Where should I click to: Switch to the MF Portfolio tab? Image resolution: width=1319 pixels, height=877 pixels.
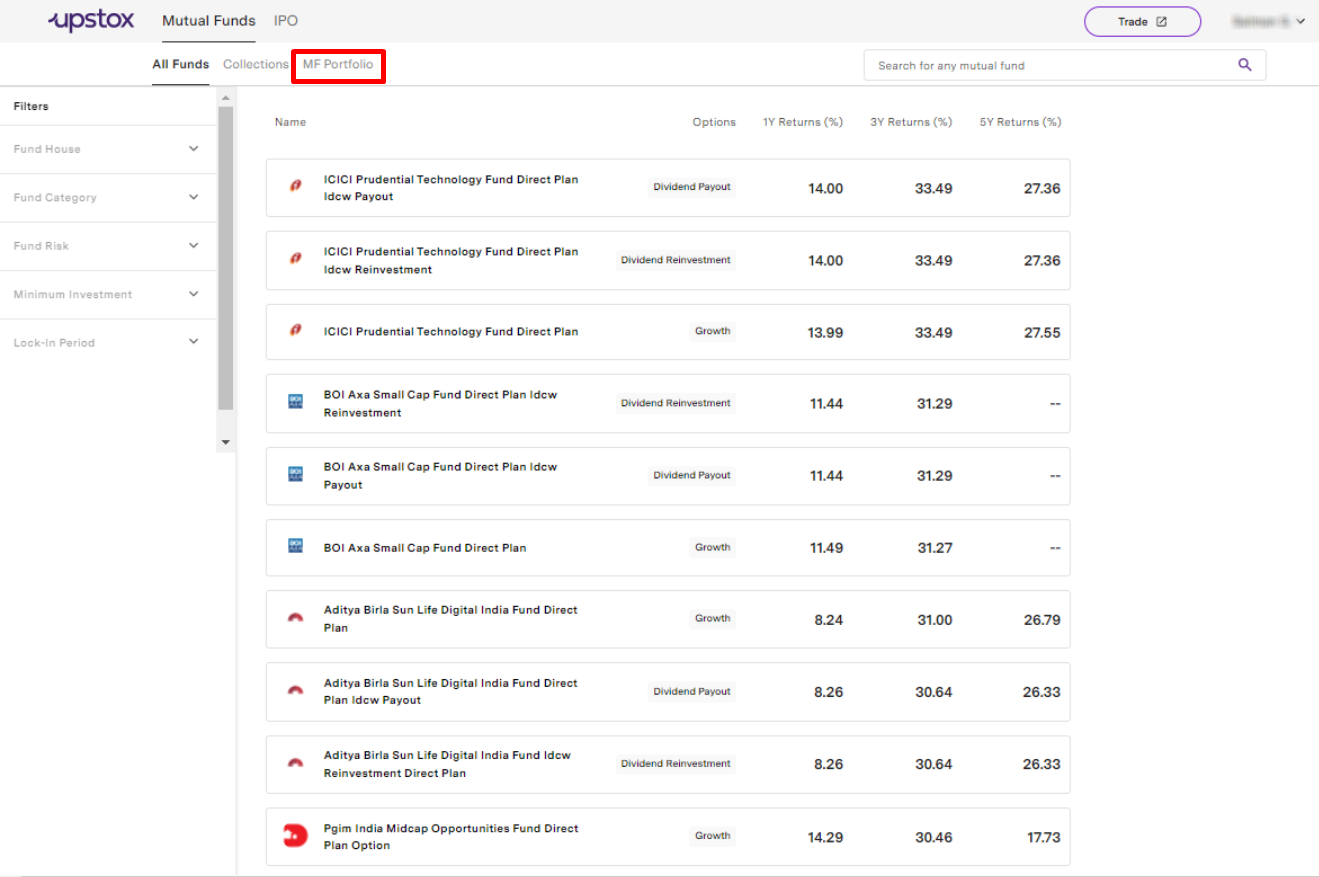point(338,65)
